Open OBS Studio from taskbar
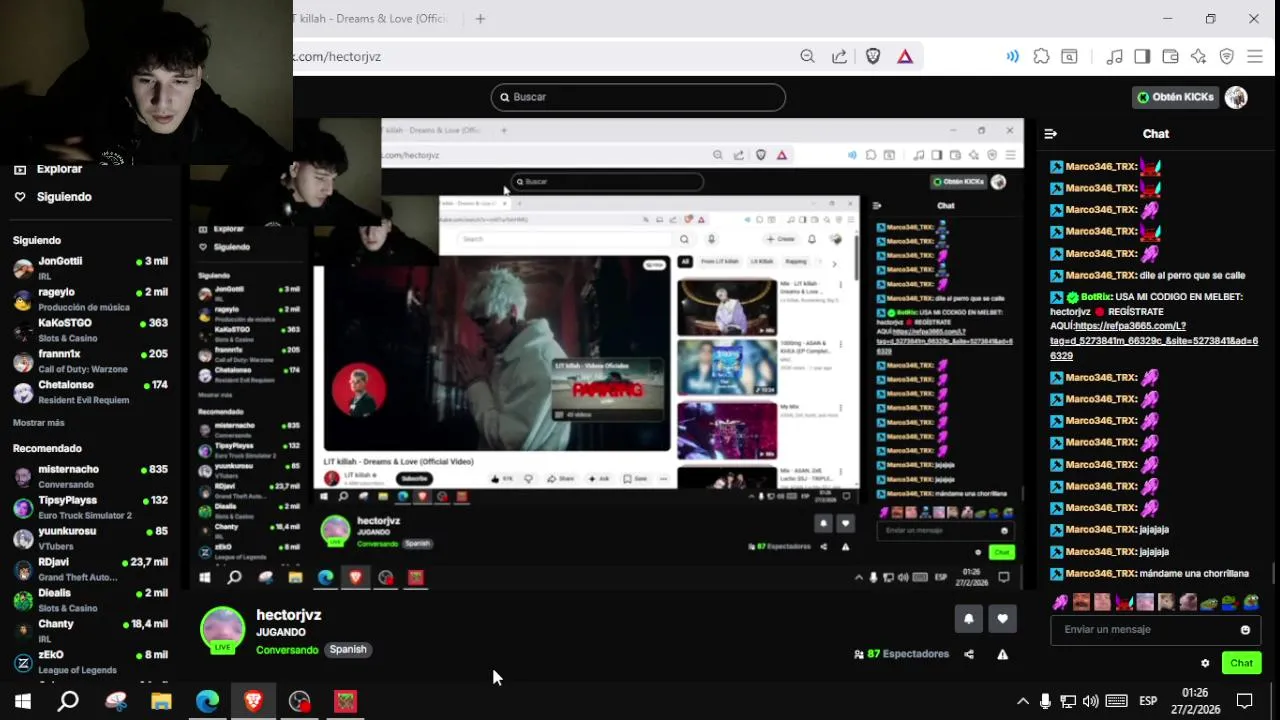 click(x=299, y=701)
